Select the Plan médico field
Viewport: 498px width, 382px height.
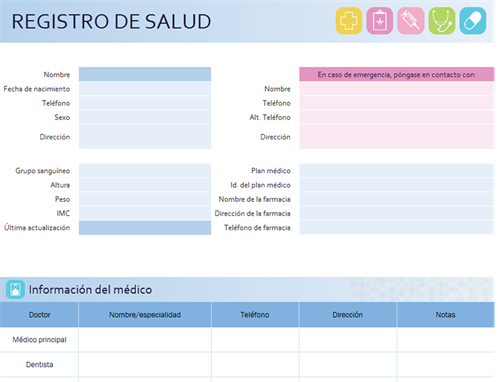pyautogui.click(x=396, y=171)
